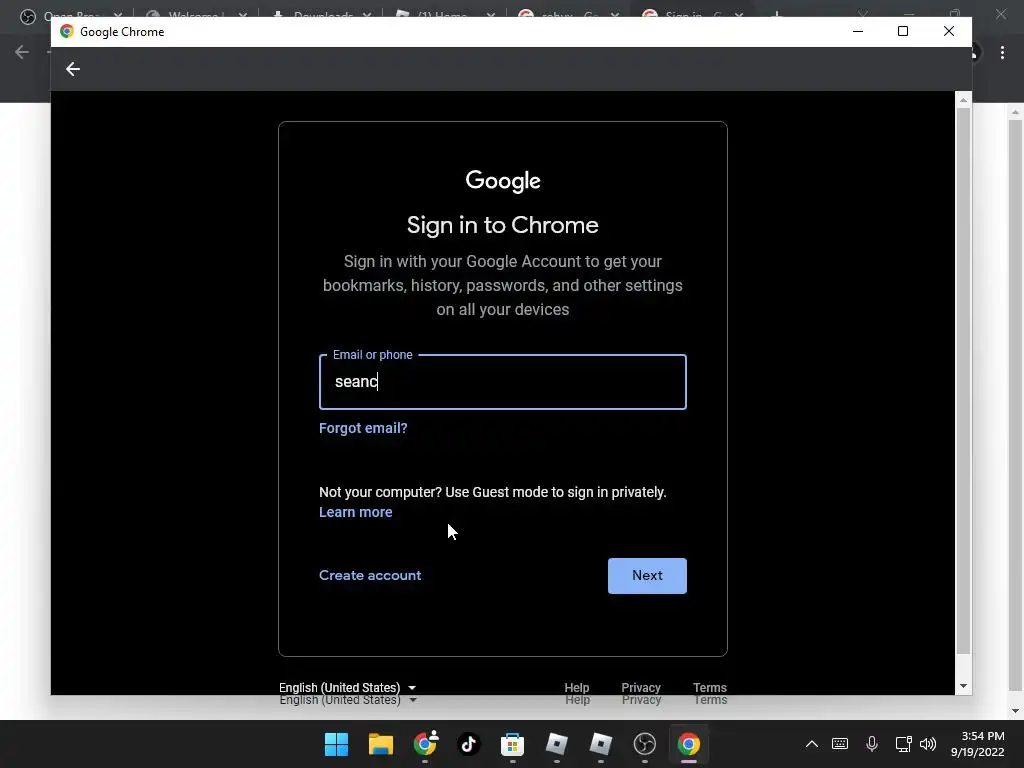
Task: Open the network tray icon
Action: tap(904, 744)
